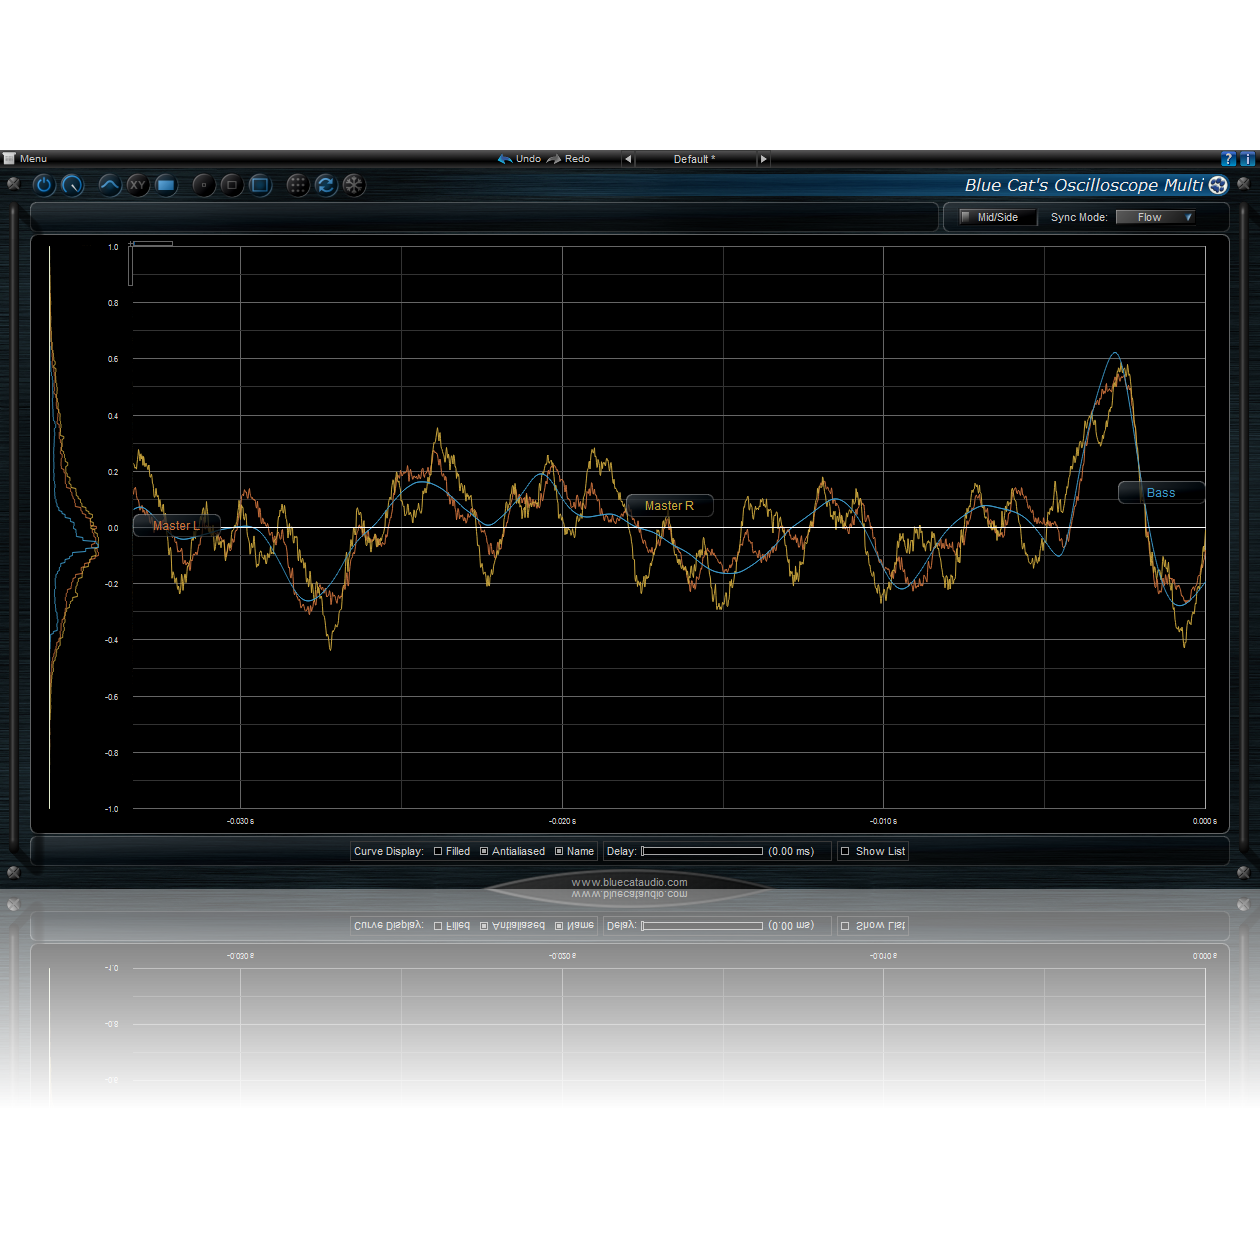1260x1260 pixels.
Task: Click the previous preset arrow
Action: pyautogui.click(x=628, y=159)
